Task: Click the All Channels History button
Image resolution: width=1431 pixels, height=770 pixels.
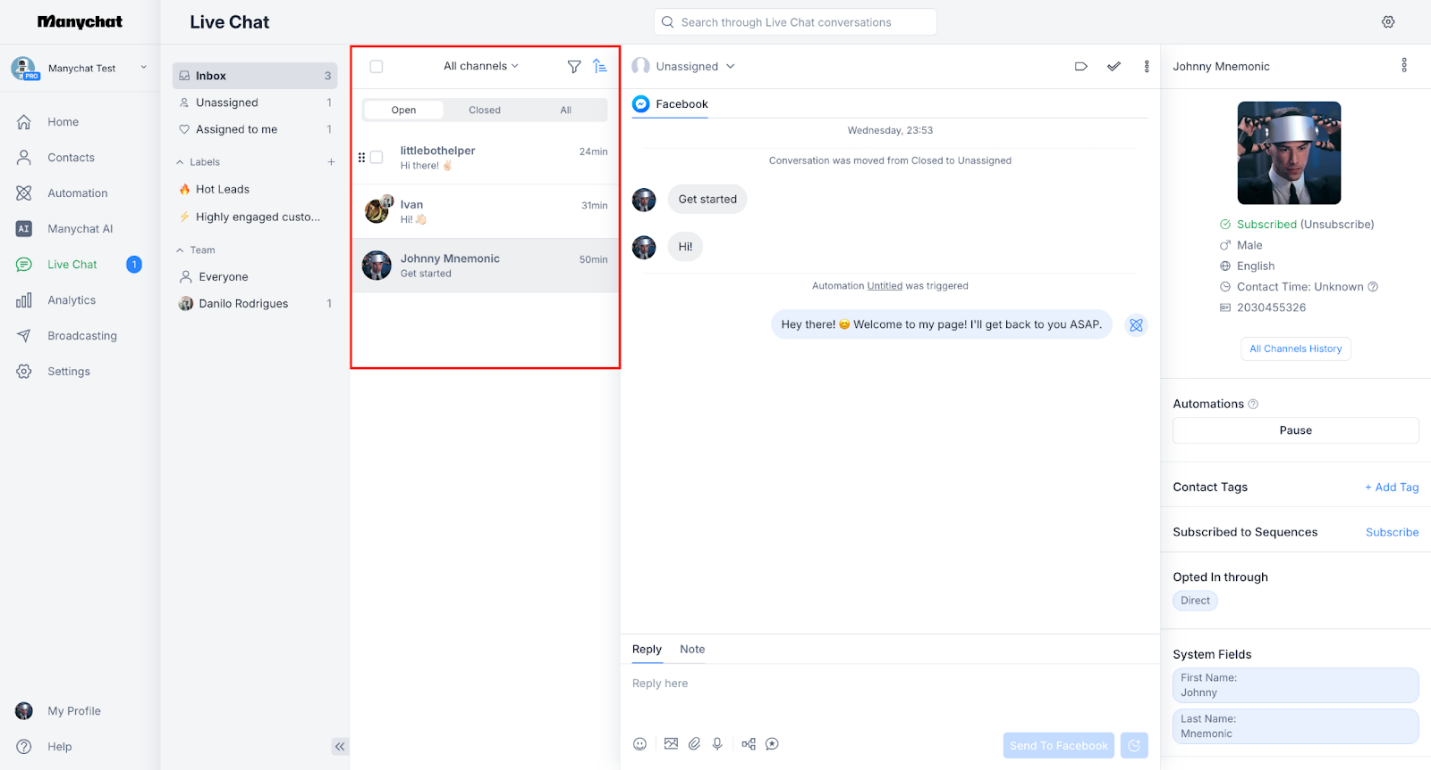Action: (1296, 348)
